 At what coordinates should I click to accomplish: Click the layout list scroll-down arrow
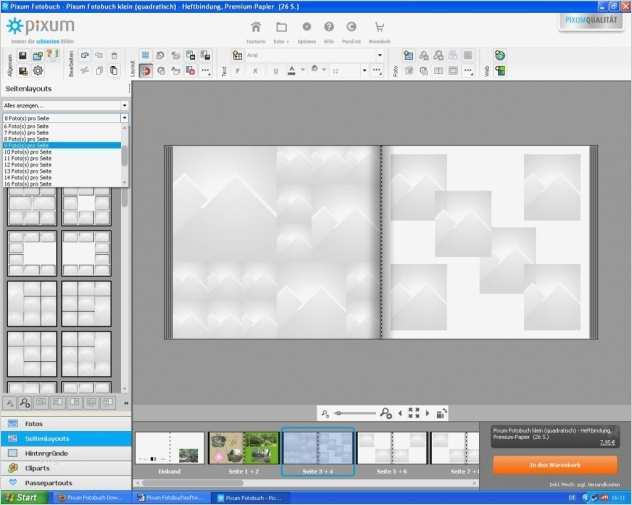[x=124, y=389]
